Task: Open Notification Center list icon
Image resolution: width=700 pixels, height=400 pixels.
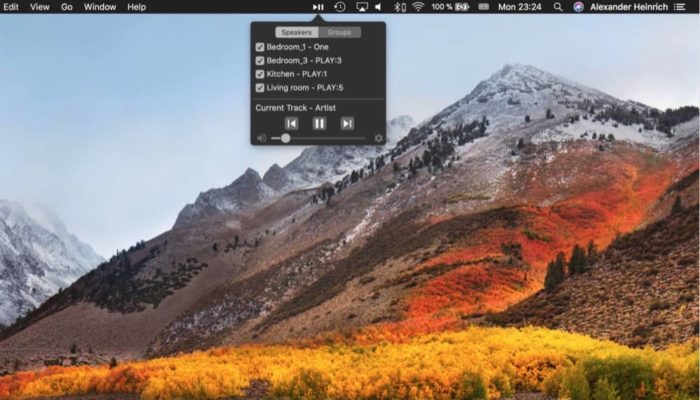Action: coord(679,7)
